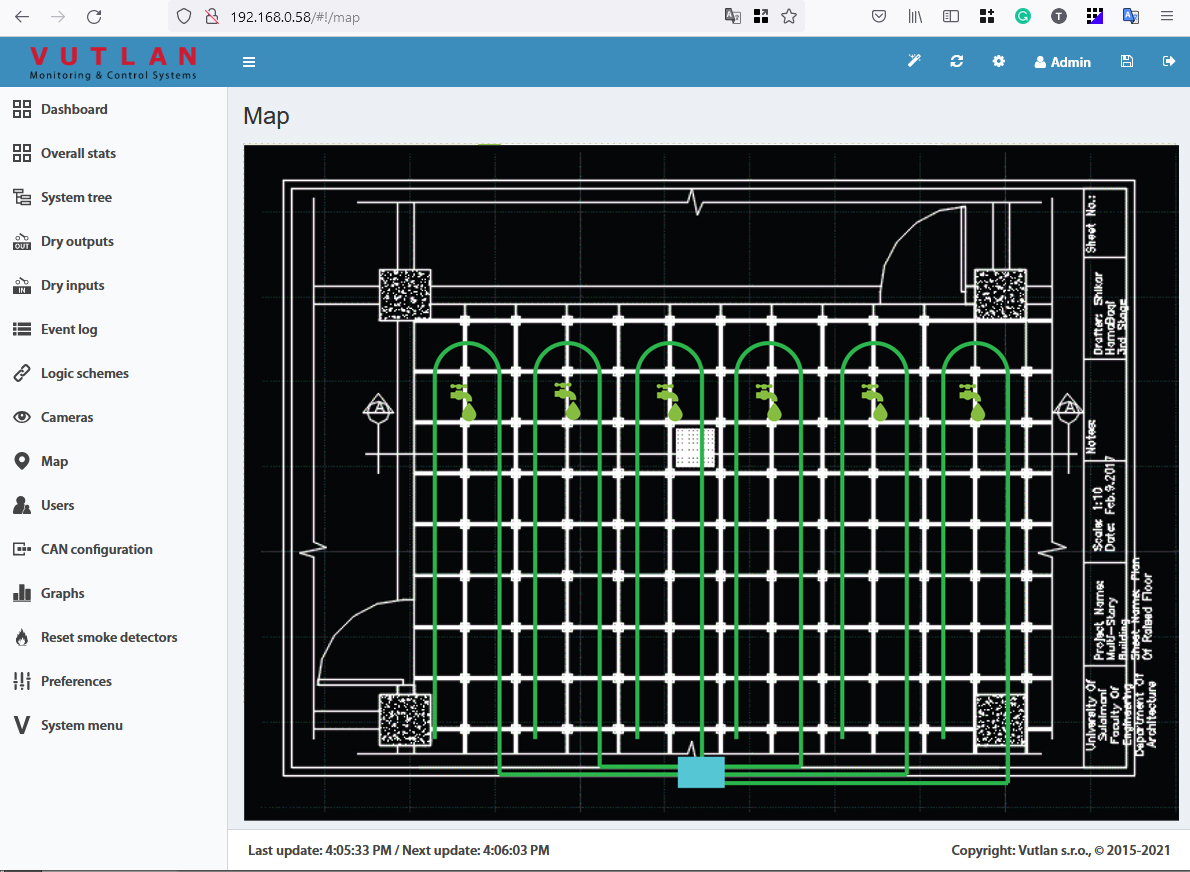Click the translate page icon in address bar
1190x872 pixels.
point(732,17)
